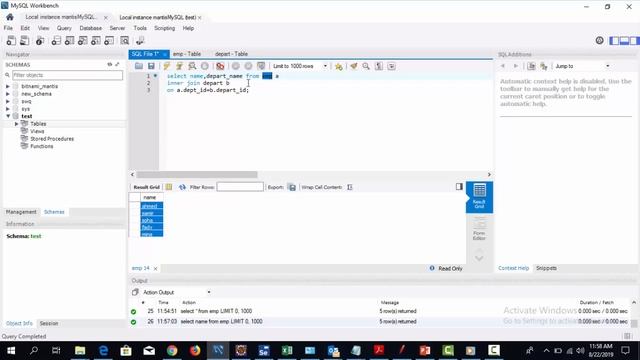This screenshot has height=360, width=640.
Task: Expand the bitnami_mantis schema
Action: pos(8,87)
